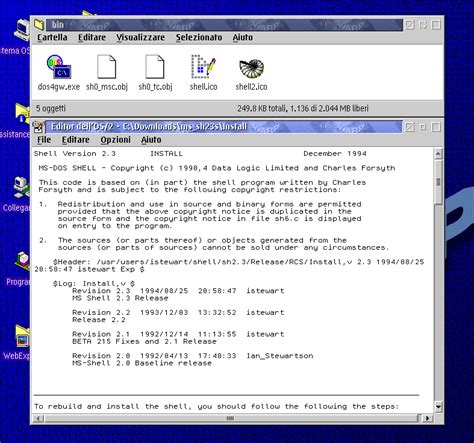Click editor vertical scrollbar down arrow
The image size is (474, 443).
(438, 407)
